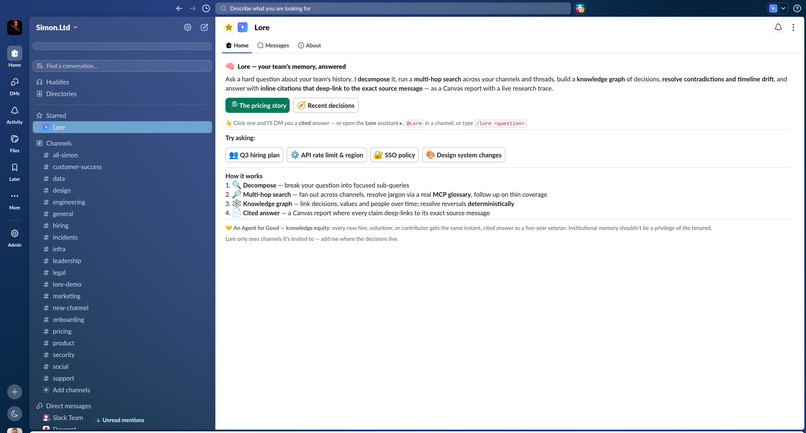Image resolution: width=806 pixels, height=433 pixels.
Task: Open the history clock icon
Action: (x=206, y=8)
